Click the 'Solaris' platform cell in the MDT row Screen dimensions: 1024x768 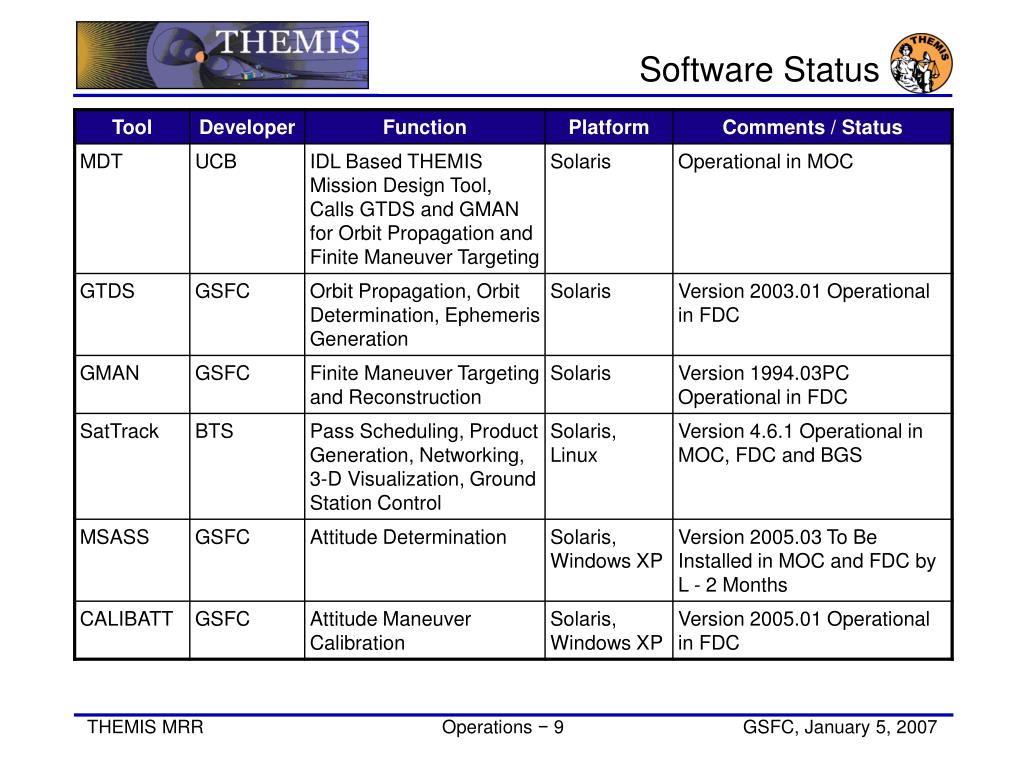coord(609,209)
